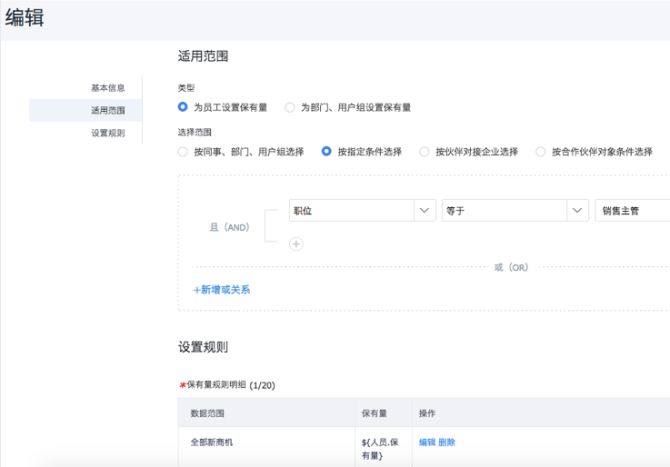The height and width of the screenshot is (467, 670).
Task: Open the 职位 field dropdown
Action: [x=350, y=211]
